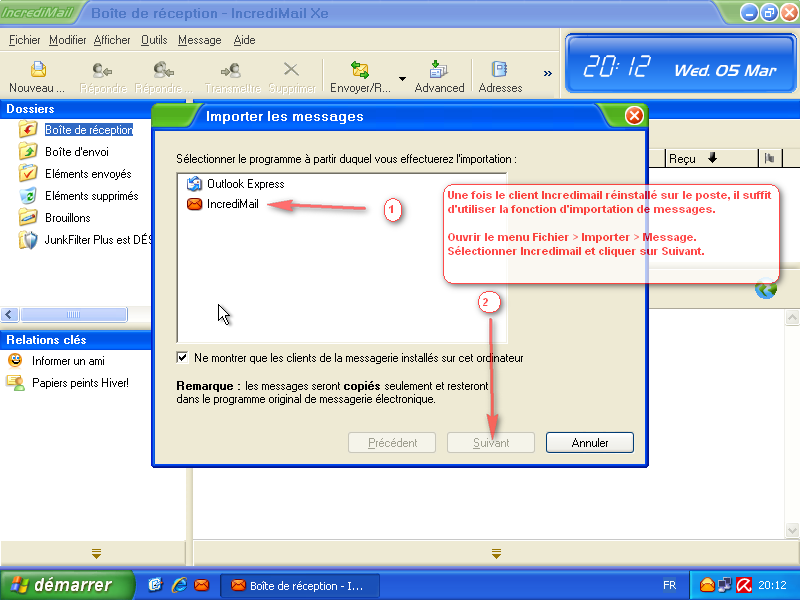Click the preview pane scroll down arrow
This screenshot has height=600, width=800.
tap(792, 531)
